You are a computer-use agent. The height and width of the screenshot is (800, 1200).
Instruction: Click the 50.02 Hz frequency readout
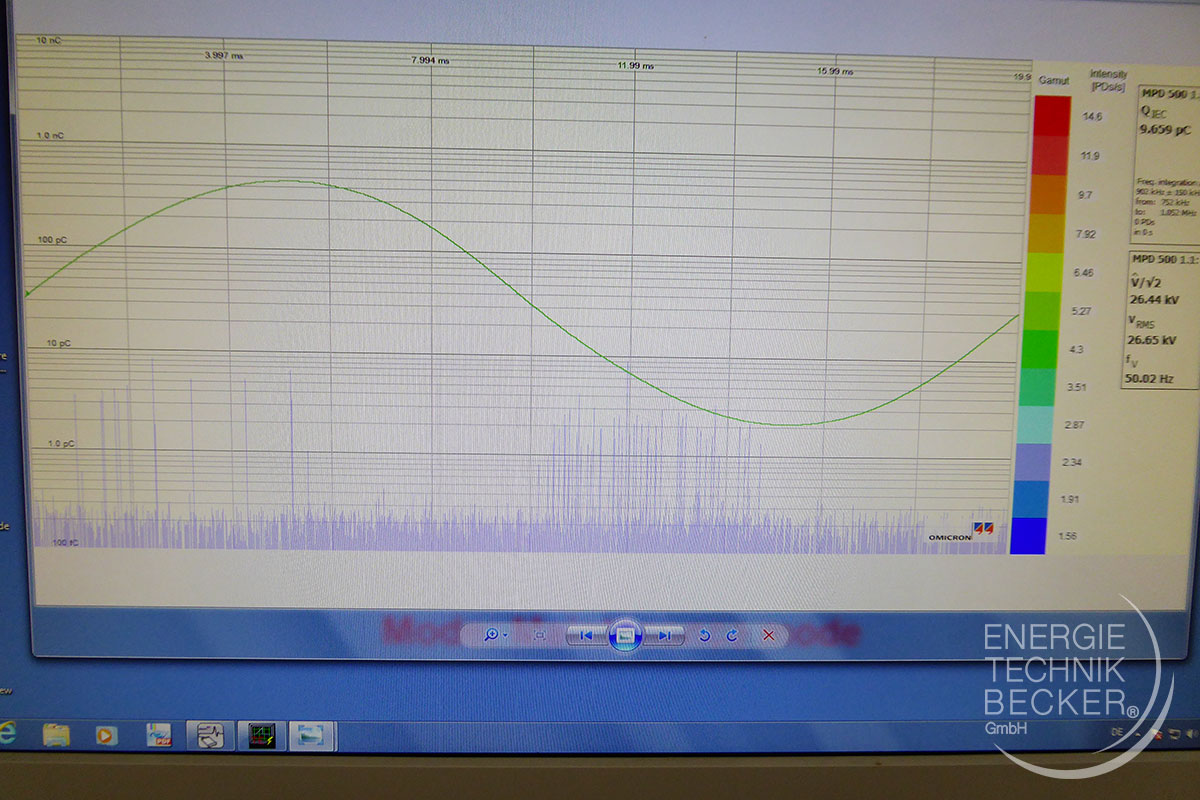pos(1151,379)
